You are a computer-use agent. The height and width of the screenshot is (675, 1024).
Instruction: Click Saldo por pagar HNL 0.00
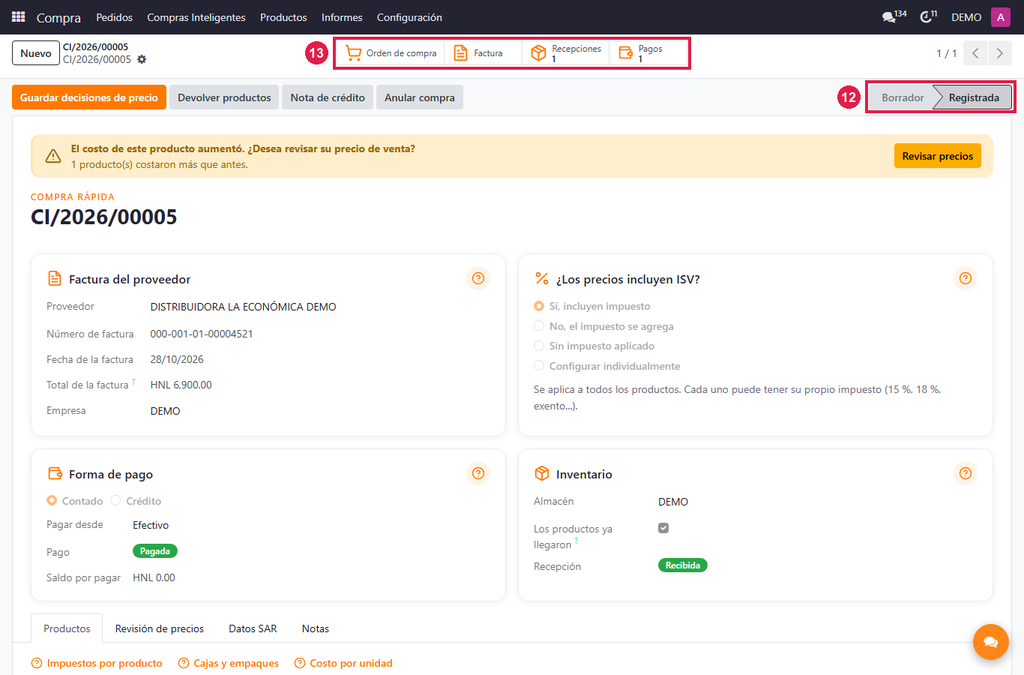[x=153, y=578]
